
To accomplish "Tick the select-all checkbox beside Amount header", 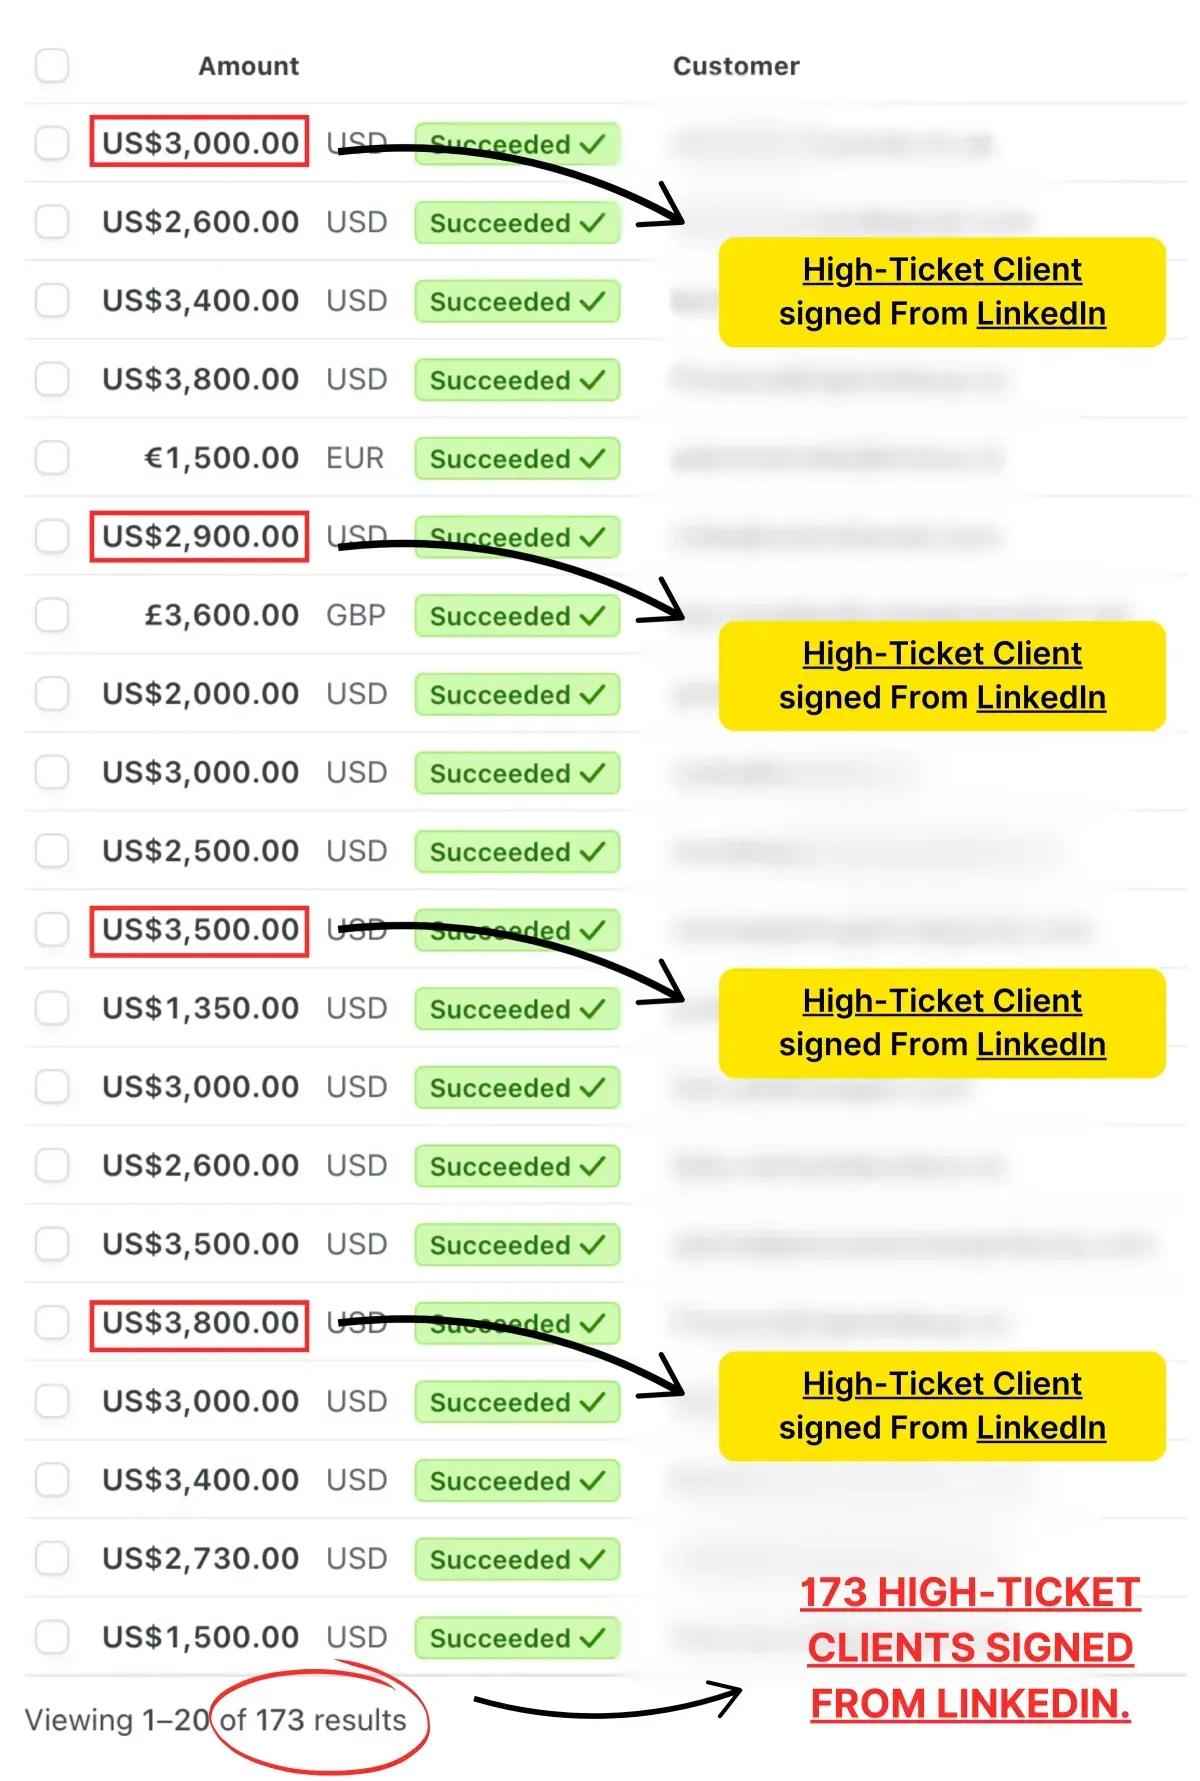I will coord(52,66).
